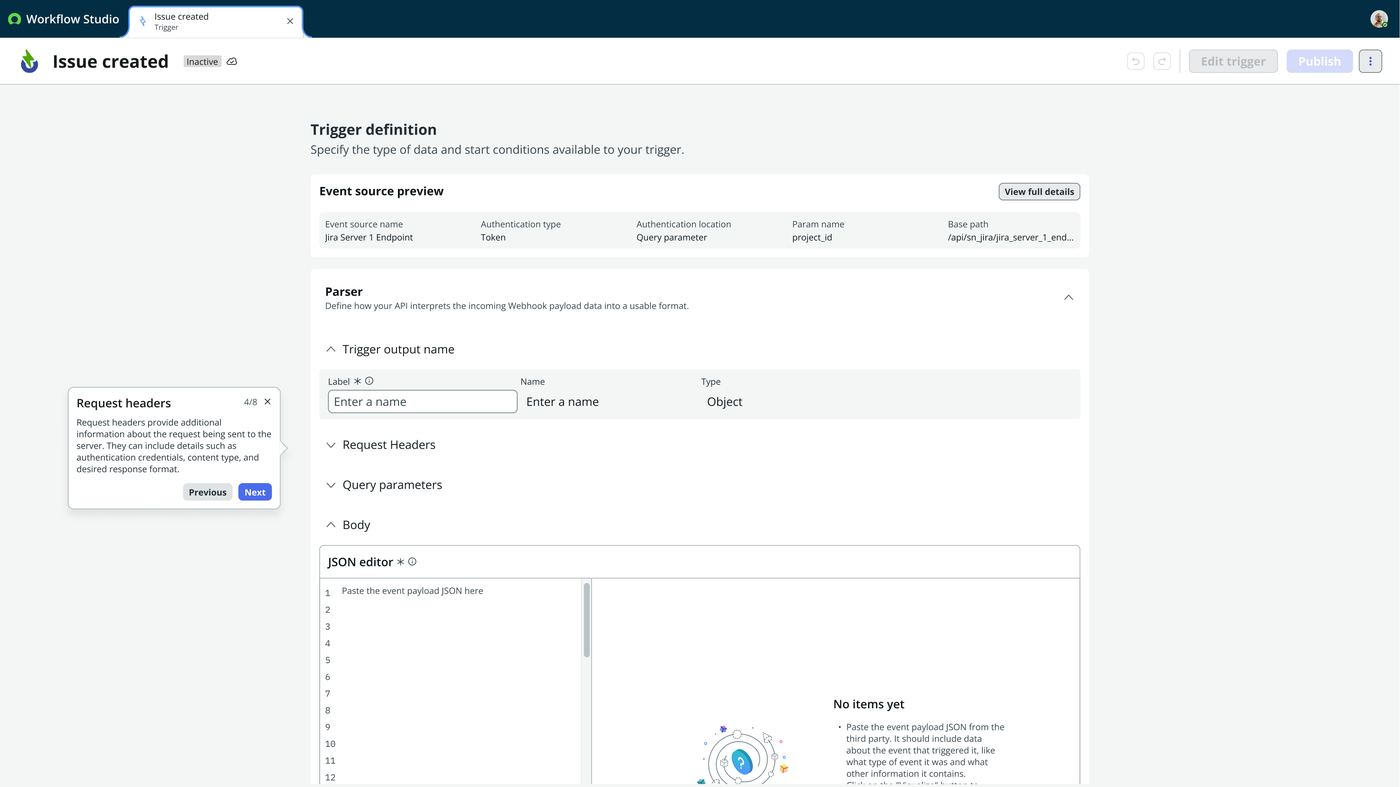The height and width of the screenshot is (787, 1400).
Task: Click the cloud status icon next to Inactive
Action: point(232,62)
